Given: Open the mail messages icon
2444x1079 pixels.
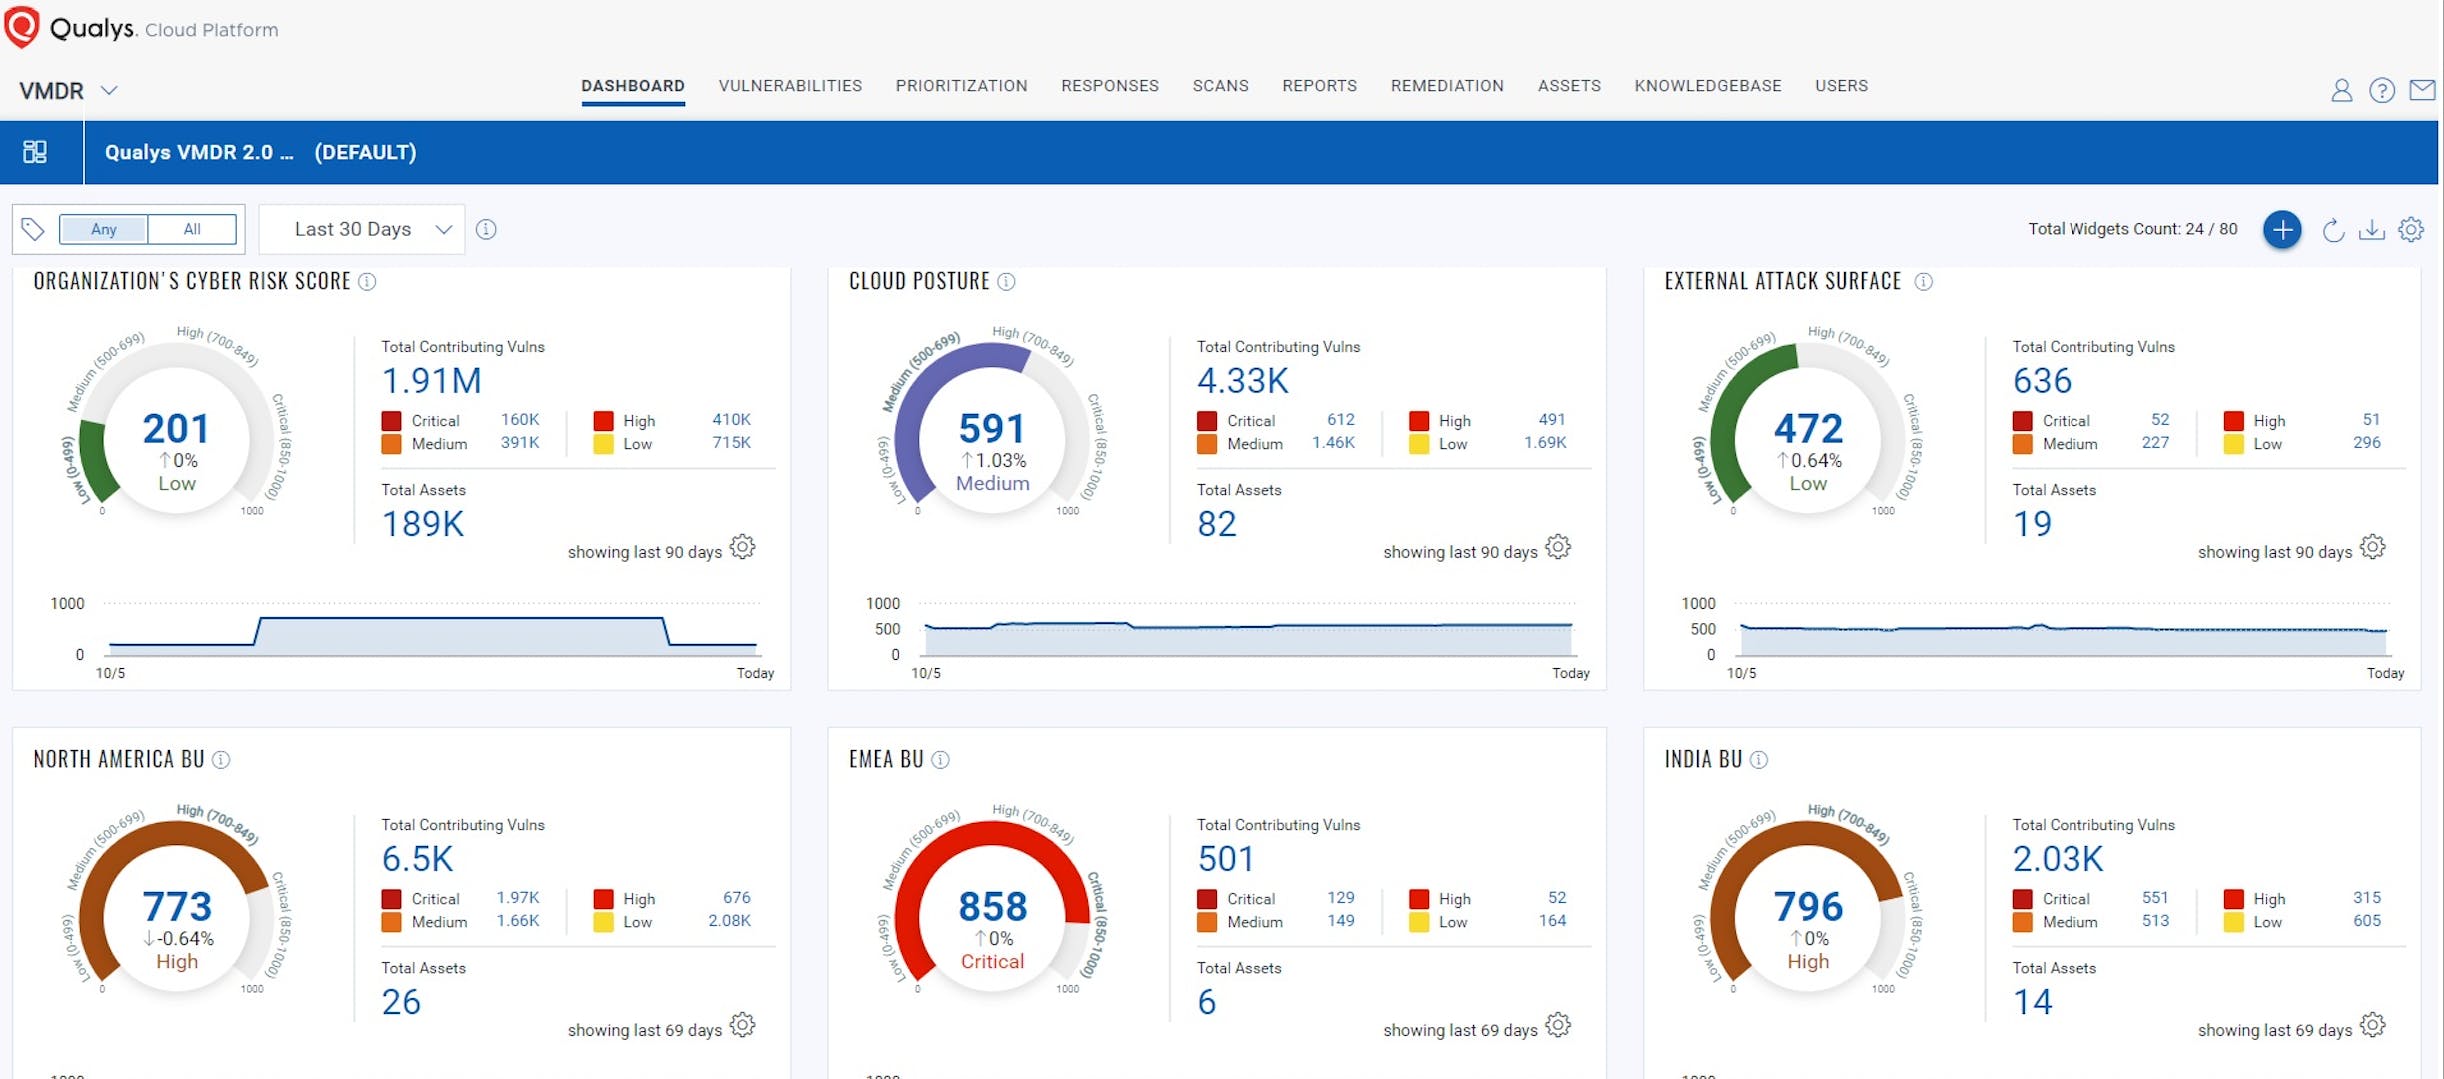Looking at the screenshot, I should (x=2422, y=91).
